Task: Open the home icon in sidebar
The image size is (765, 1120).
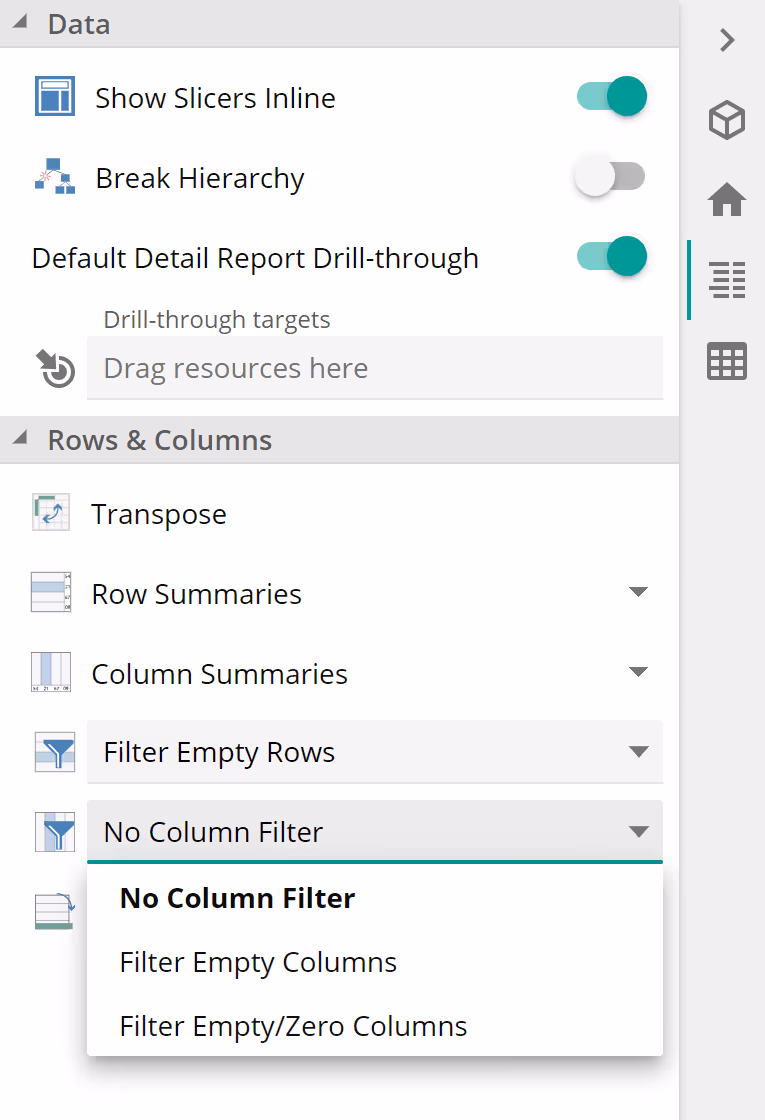Action: pos(727,200)
